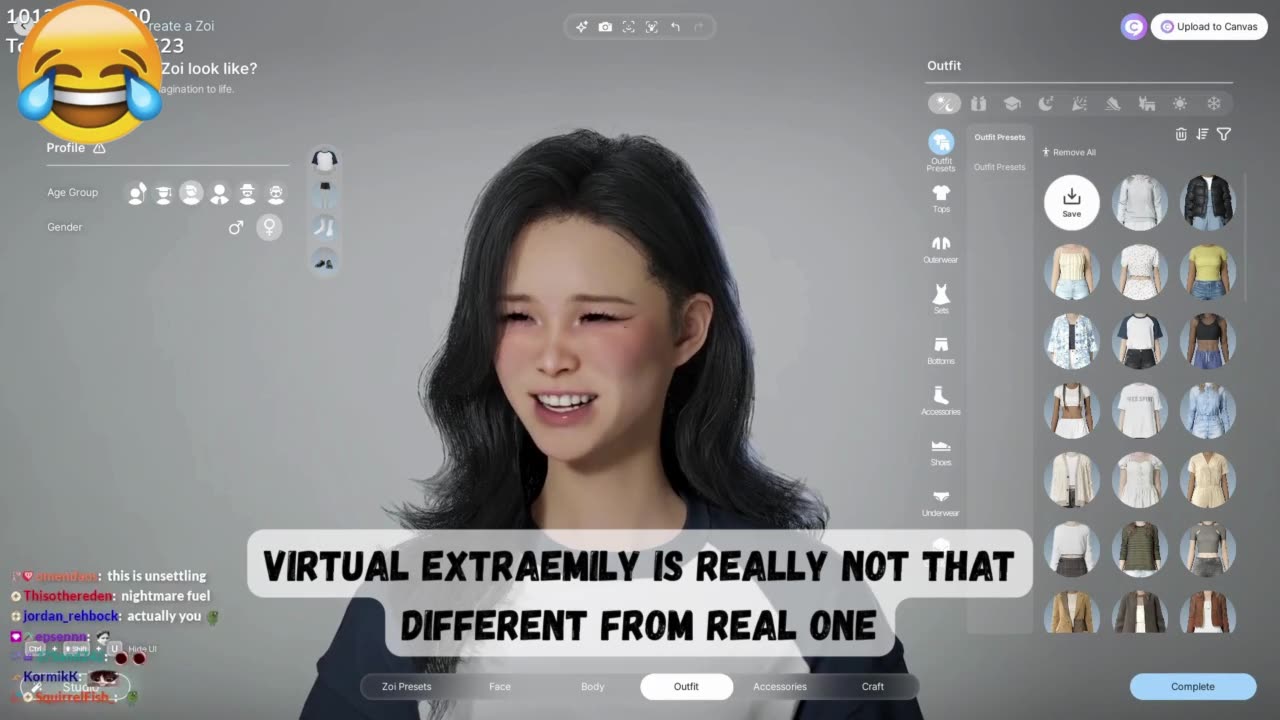
Task: Click the Complete button
Action: (1193, 687)
